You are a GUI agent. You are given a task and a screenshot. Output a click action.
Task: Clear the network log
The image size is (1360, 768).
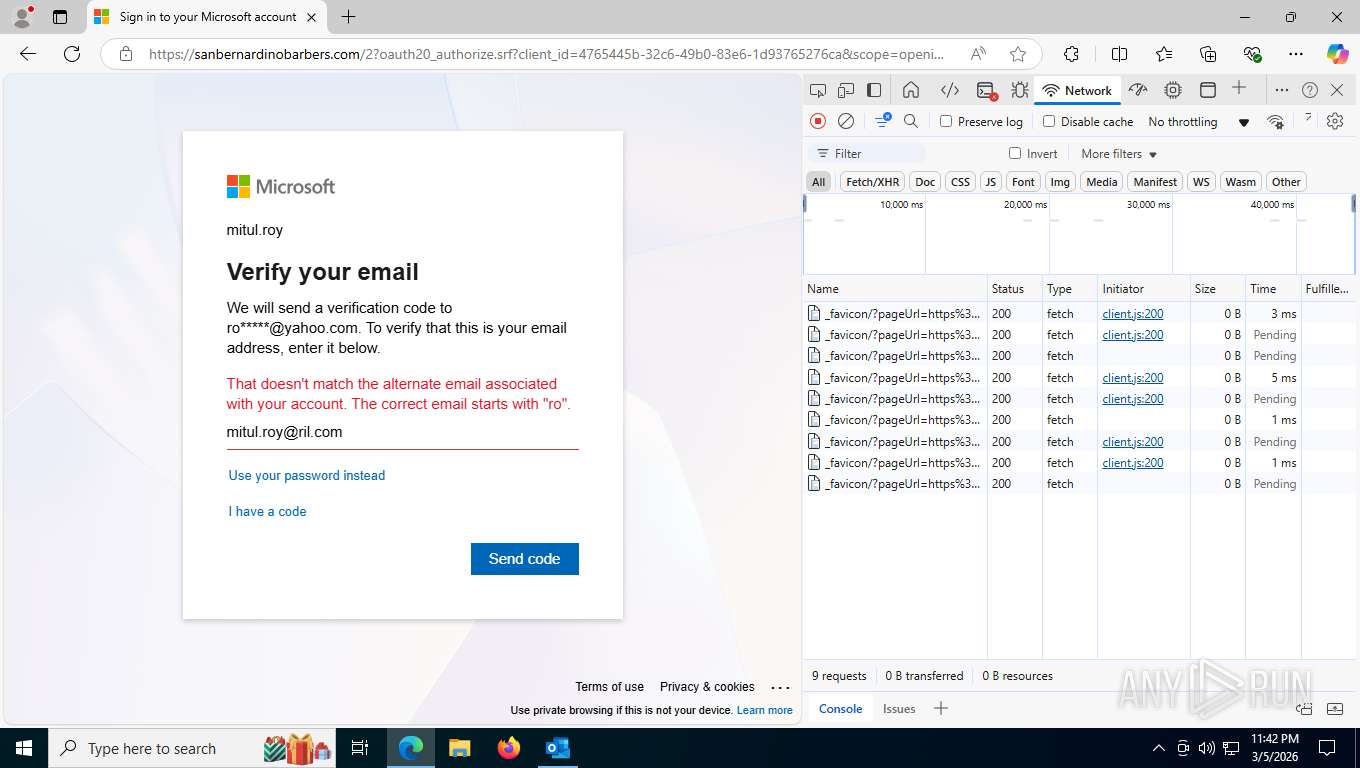point(846,121)
